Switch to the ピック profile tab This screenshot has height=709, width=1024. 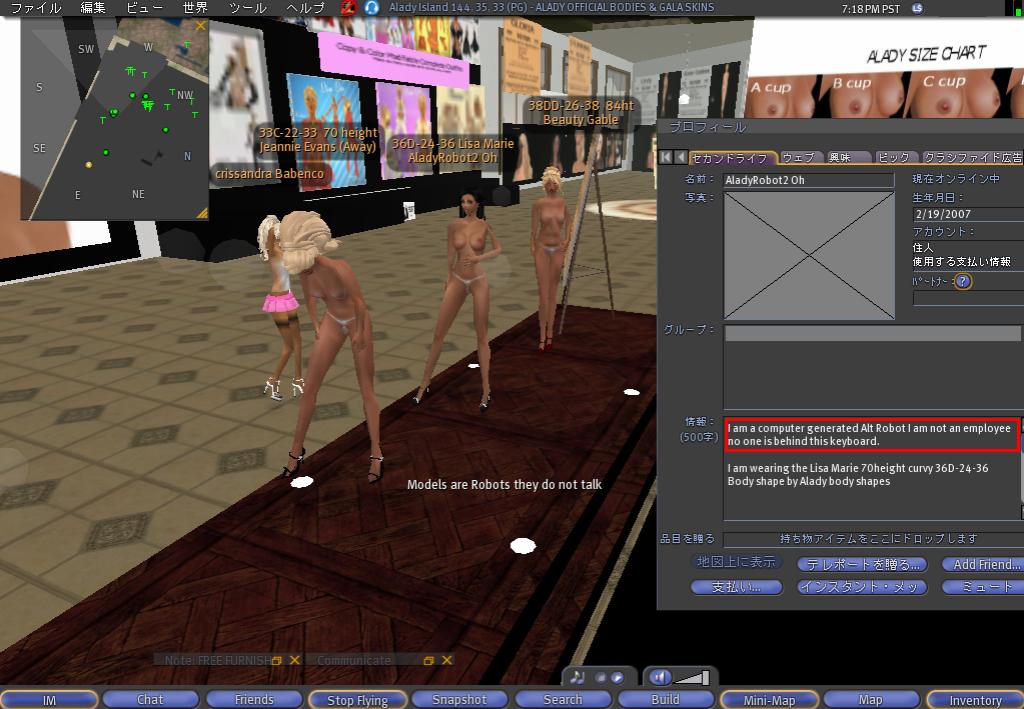pos(895,157)
